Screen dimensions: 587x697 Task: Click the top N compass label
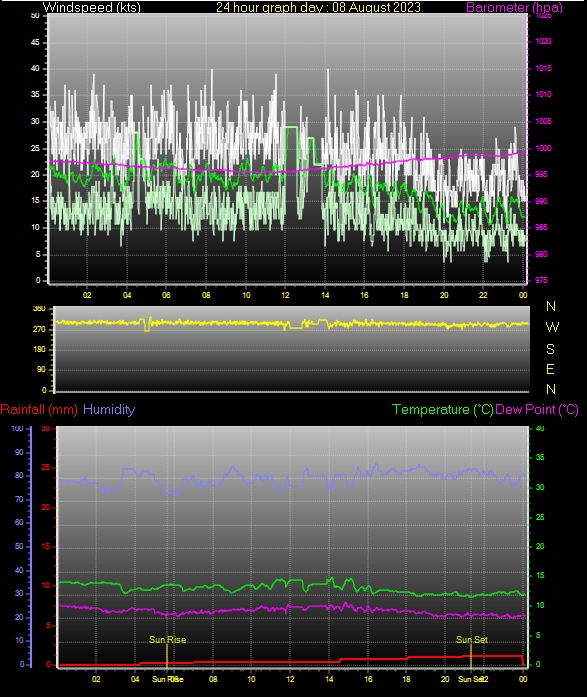(551, 306)
